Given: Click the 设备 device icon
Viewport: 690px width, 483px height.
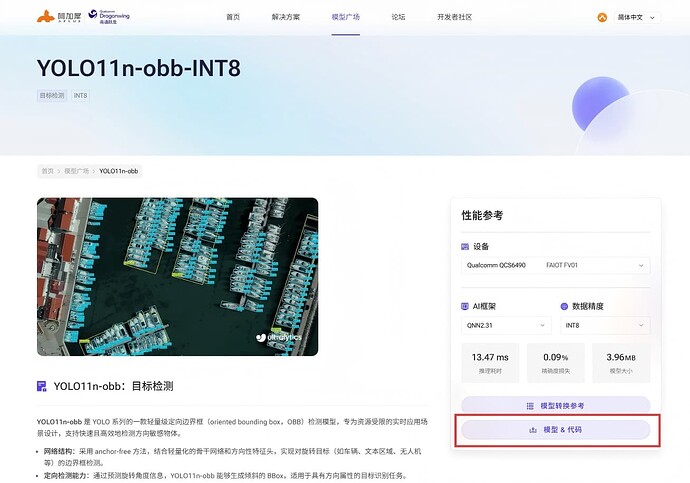Looking at the screenshot, I should (x=464, y=246).
